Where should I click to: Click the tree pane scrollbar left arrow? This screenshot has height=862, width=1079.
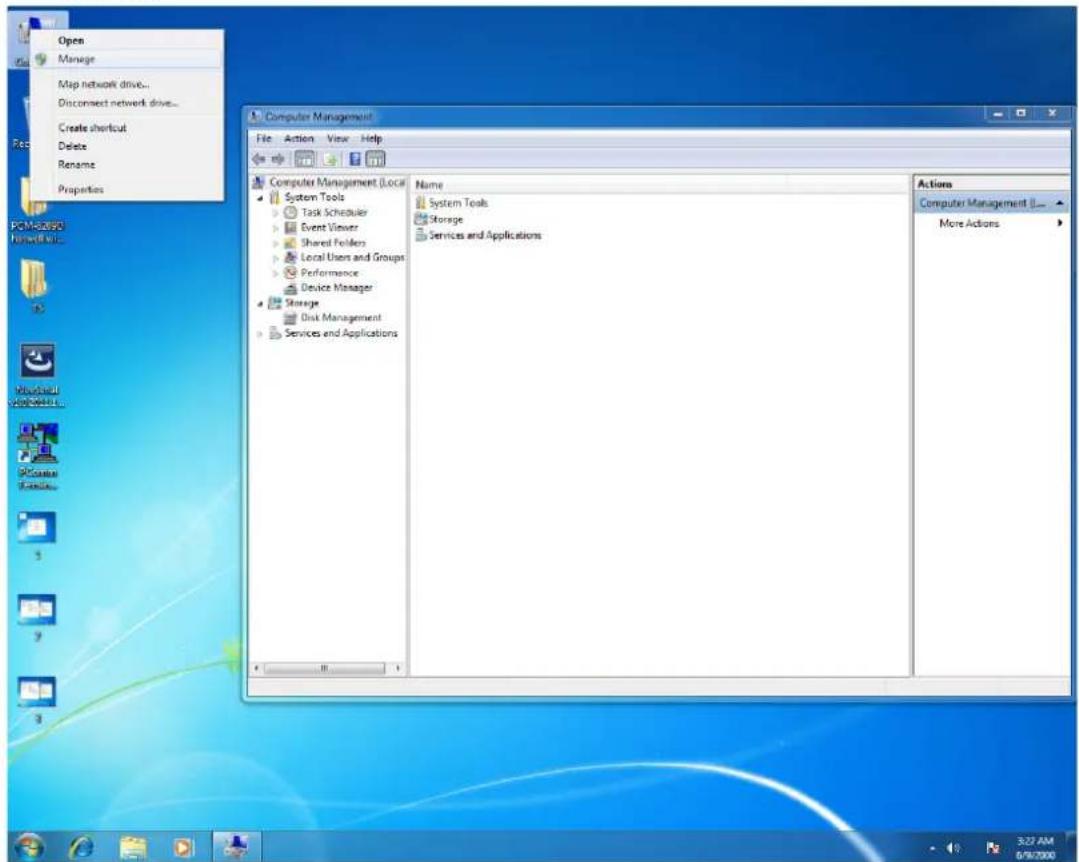[x=257, y=668]
